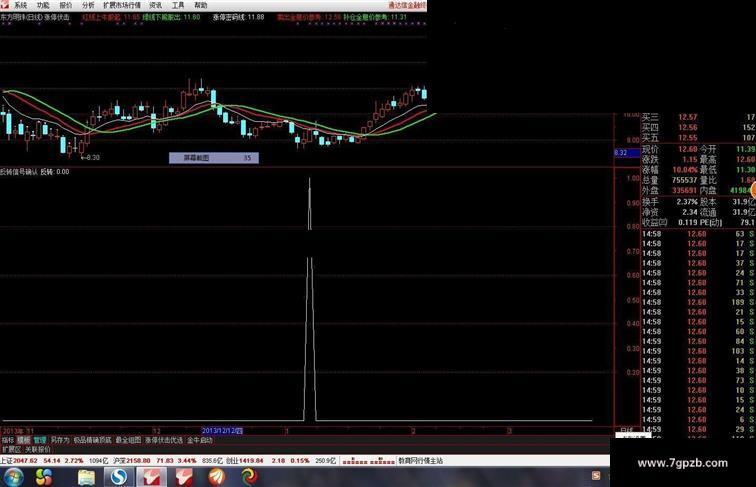The width and height of the screenshot is (756, 487).
Task: Click the 另存为 button
Action: 60,440
